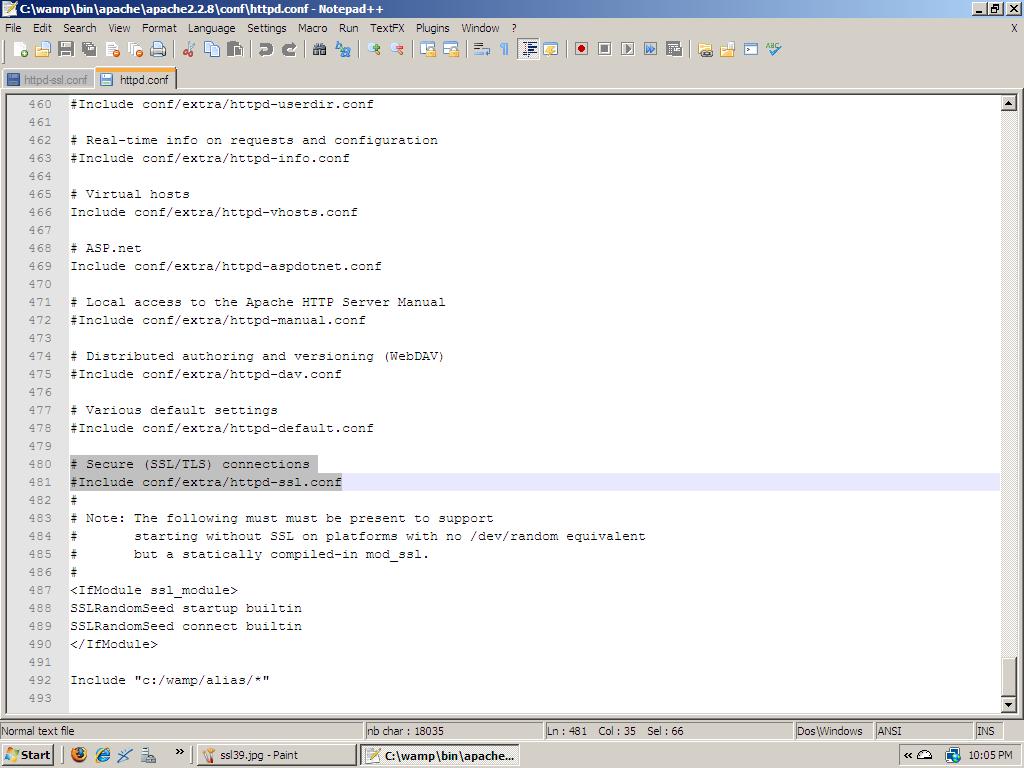Click the Zoom In magnifier icon
The height and width of the screenshot is (768, 1024).
point(374,49)
